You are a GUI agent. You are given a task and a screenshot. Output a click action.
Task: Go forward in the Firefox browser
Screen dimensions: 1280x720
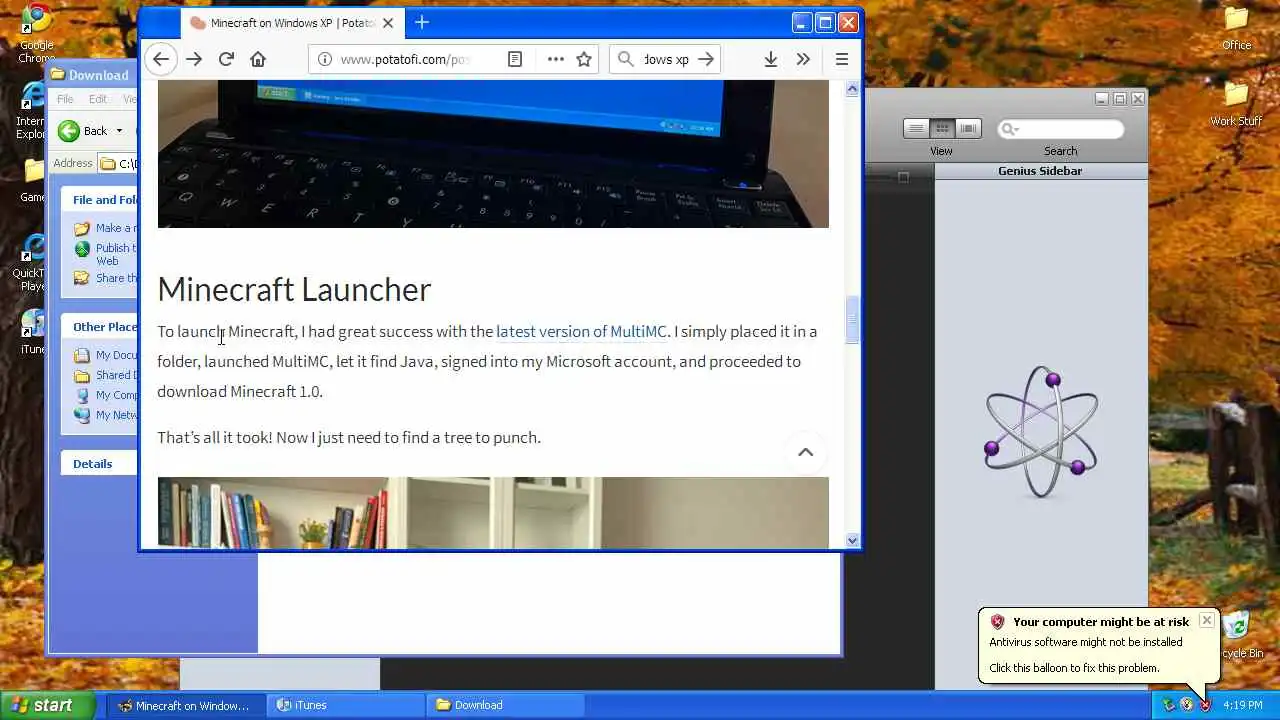[194, 59]
